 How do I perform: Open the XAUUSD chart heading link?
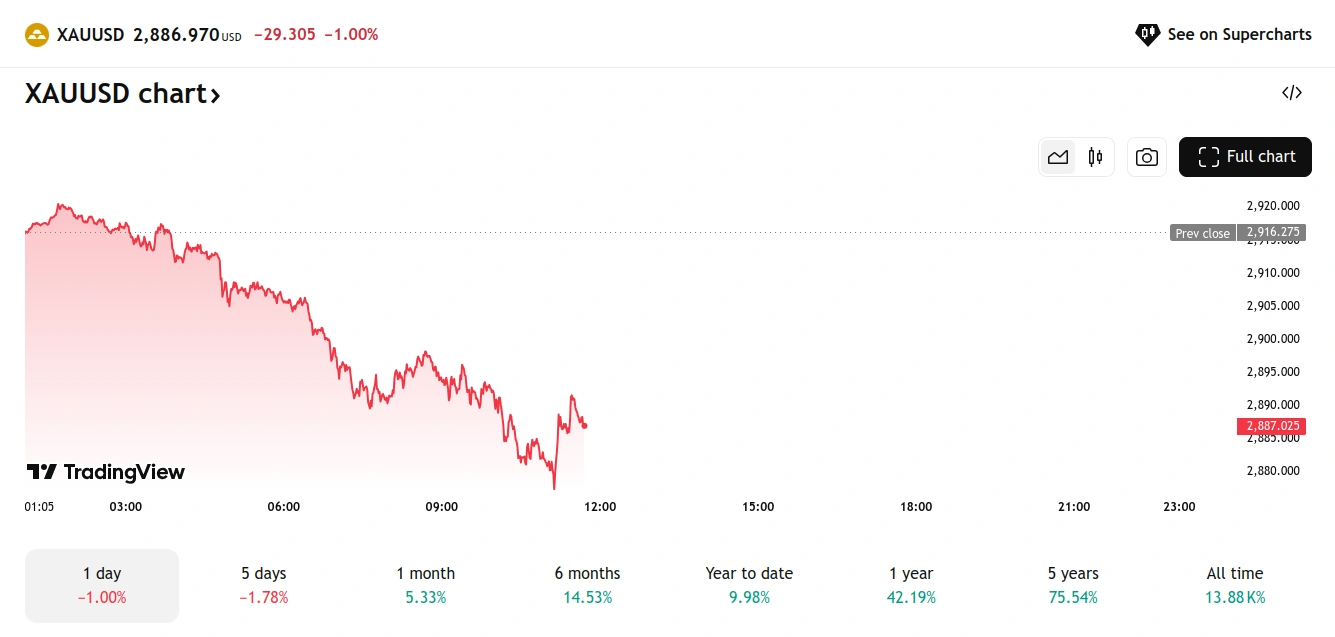(x=122, y=94)
